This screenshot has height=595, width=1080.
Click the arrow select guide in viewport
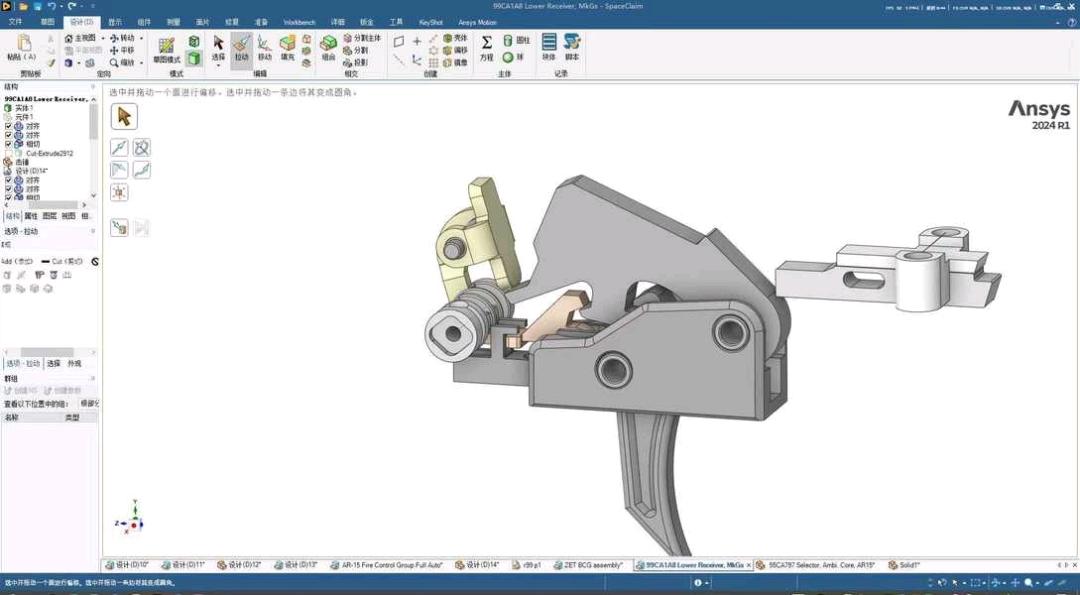[x=124, y=117]
